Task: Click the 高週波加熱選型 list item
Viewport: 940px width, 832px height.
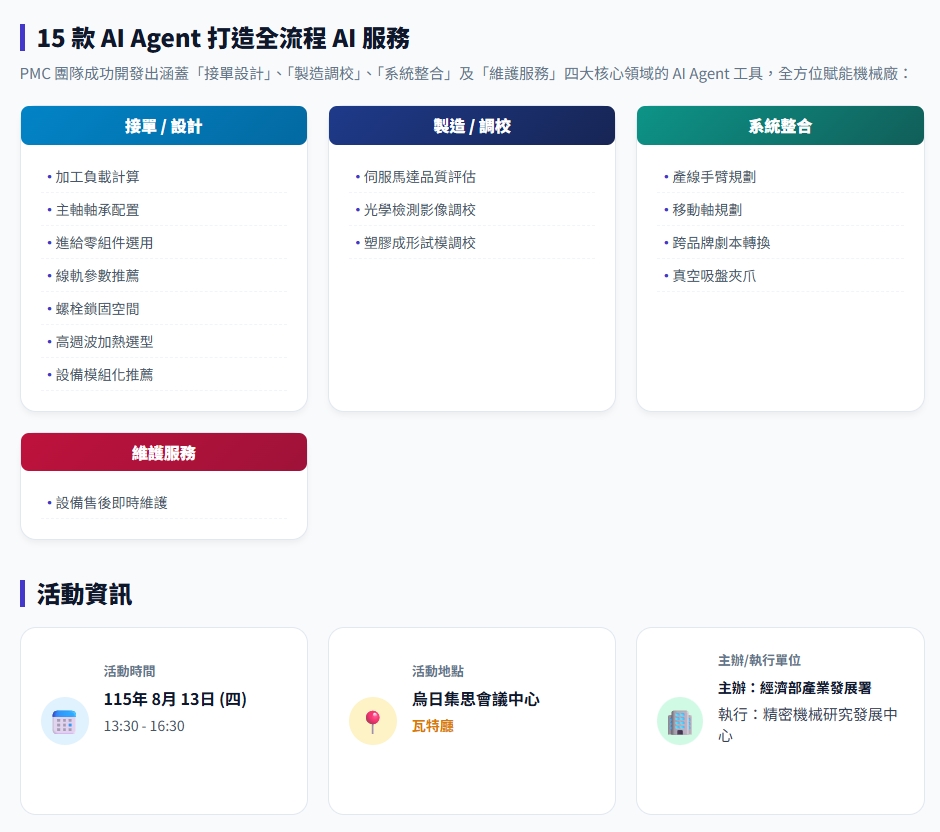Action: [x=164, y=342]
